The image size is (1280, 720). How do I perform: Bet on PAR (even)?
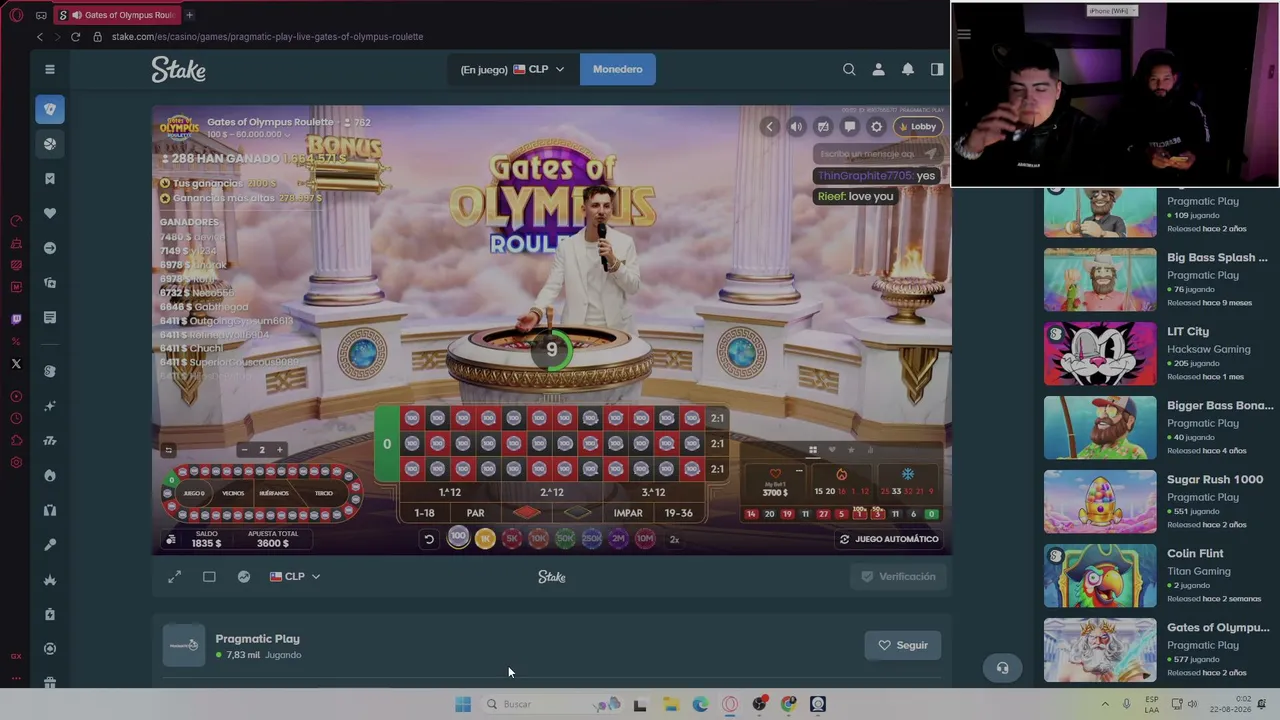[x=475, y=513]
